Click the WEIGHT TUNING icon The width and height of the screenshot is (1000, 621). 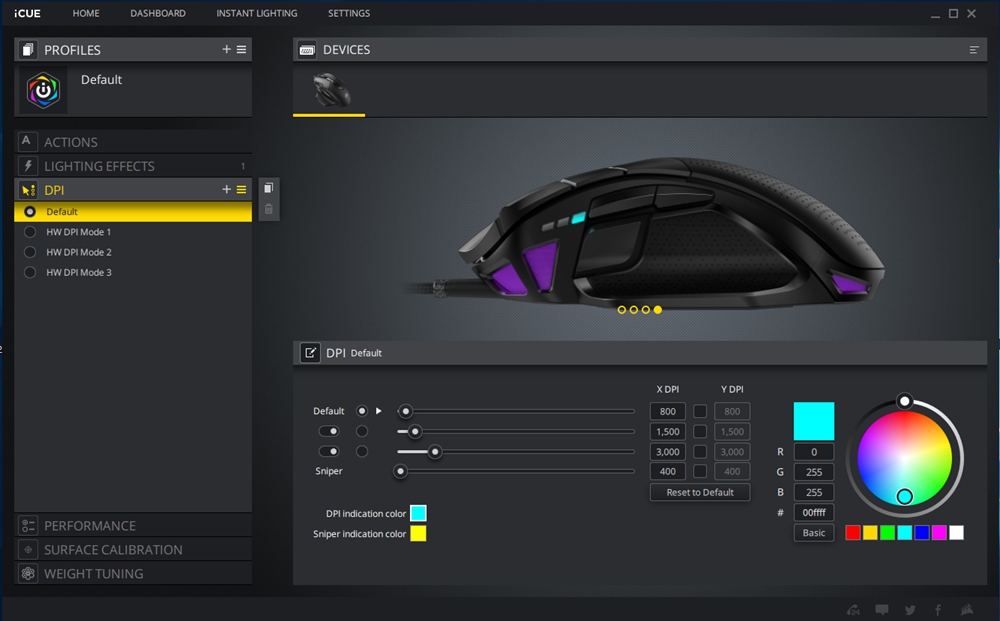coord(27,573)
